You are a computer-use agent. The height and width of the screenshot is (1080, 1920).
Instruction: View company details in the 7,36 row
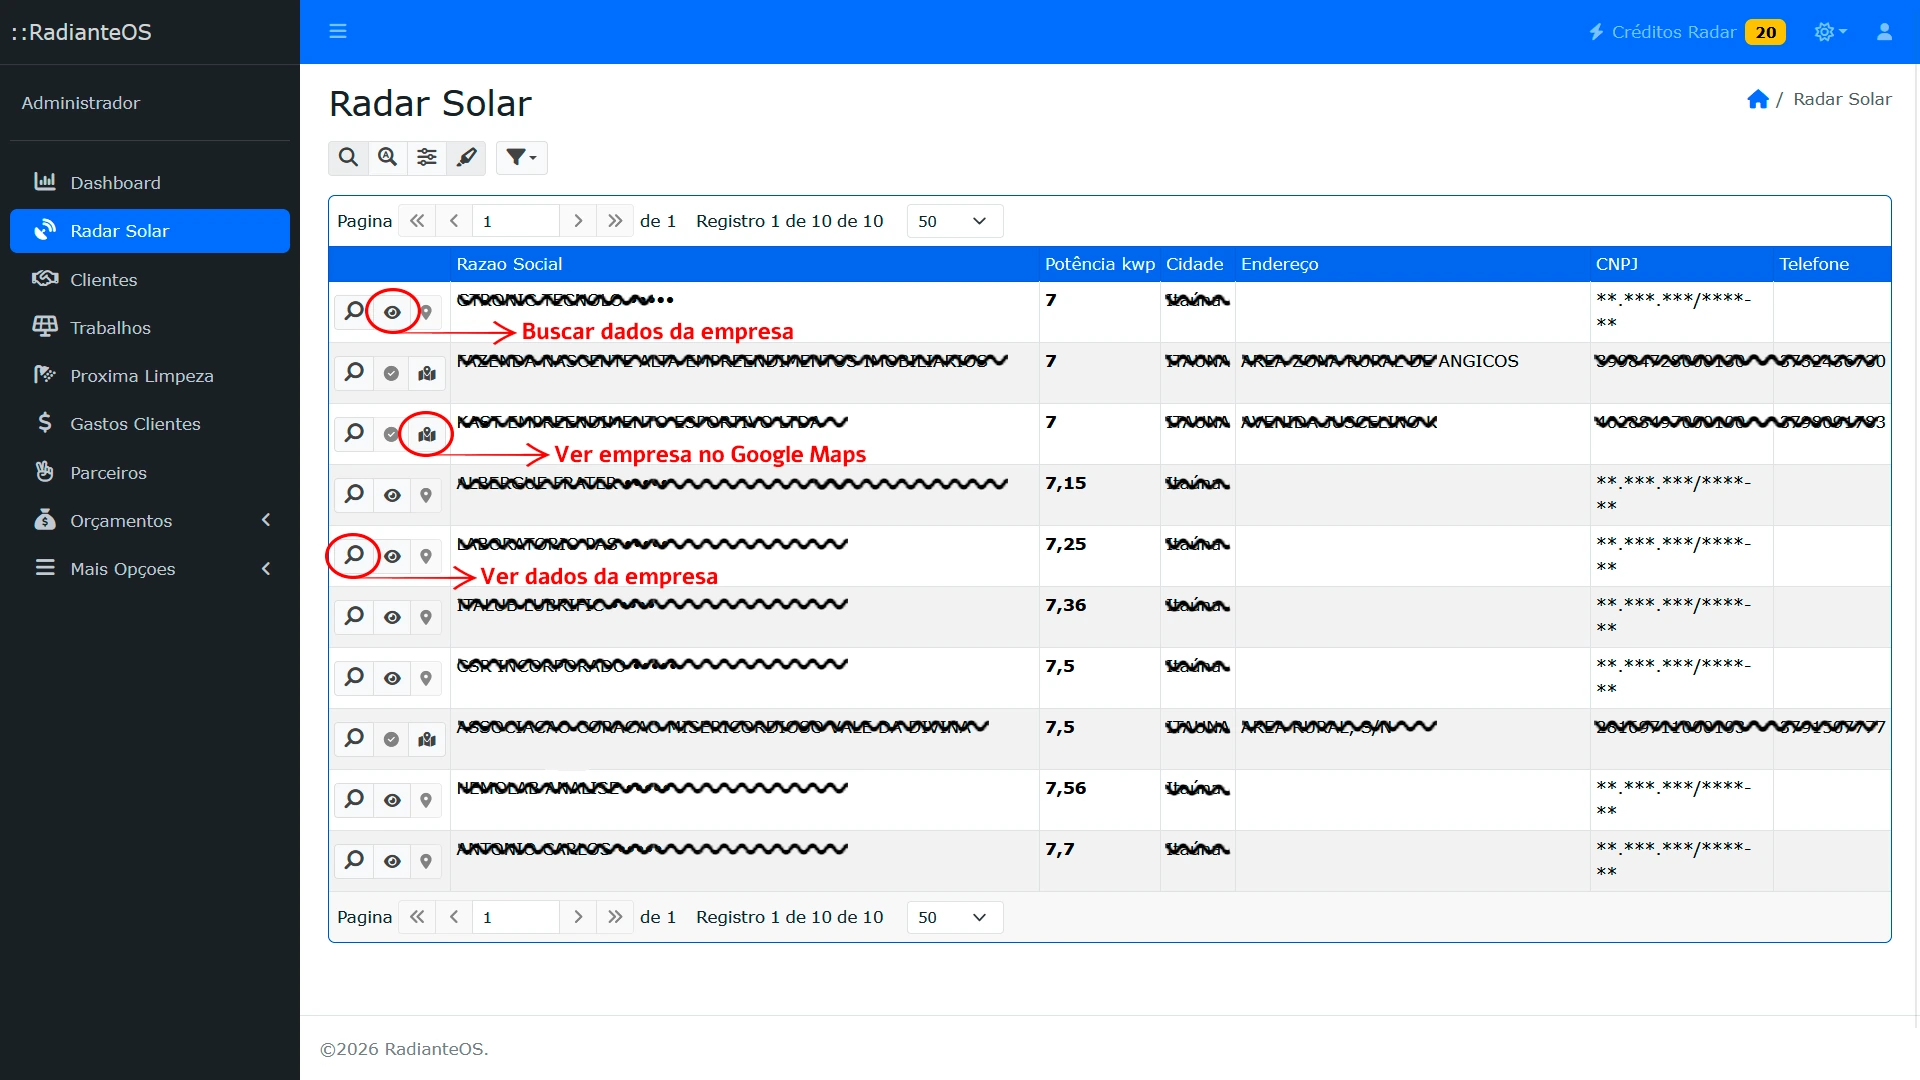click(354, 616)
